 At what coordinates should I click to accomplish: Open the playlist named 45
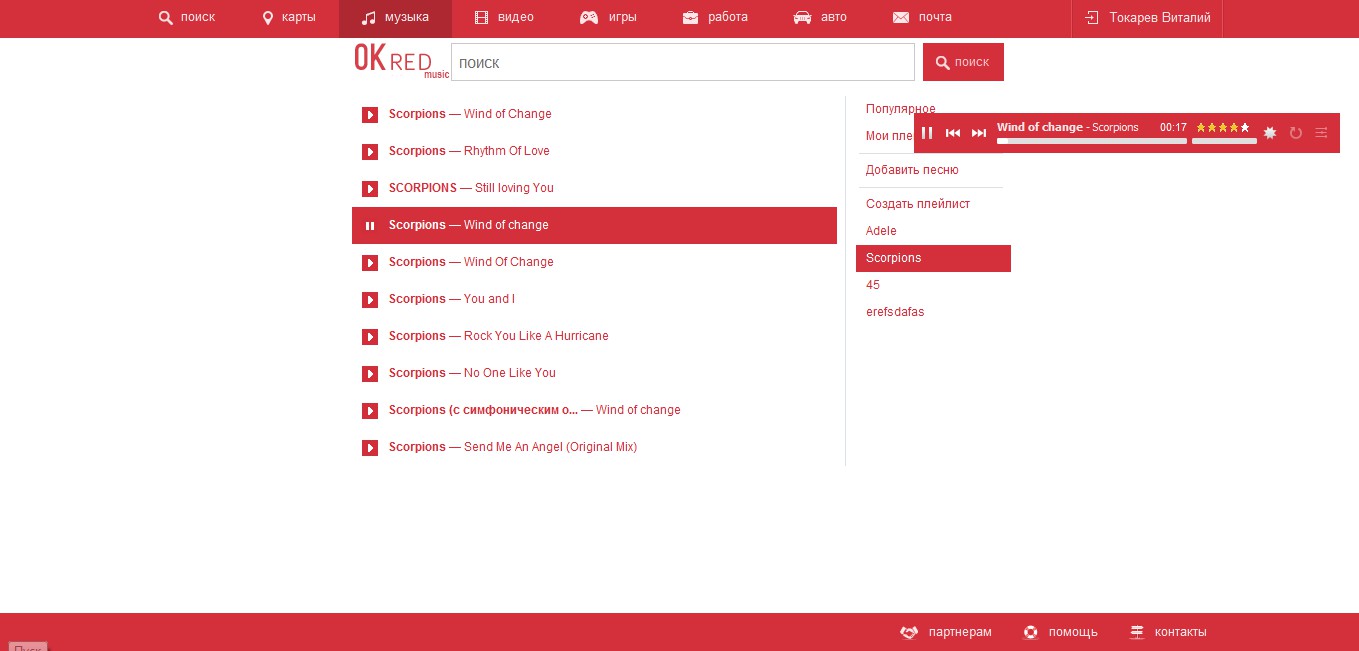[873, 285]
